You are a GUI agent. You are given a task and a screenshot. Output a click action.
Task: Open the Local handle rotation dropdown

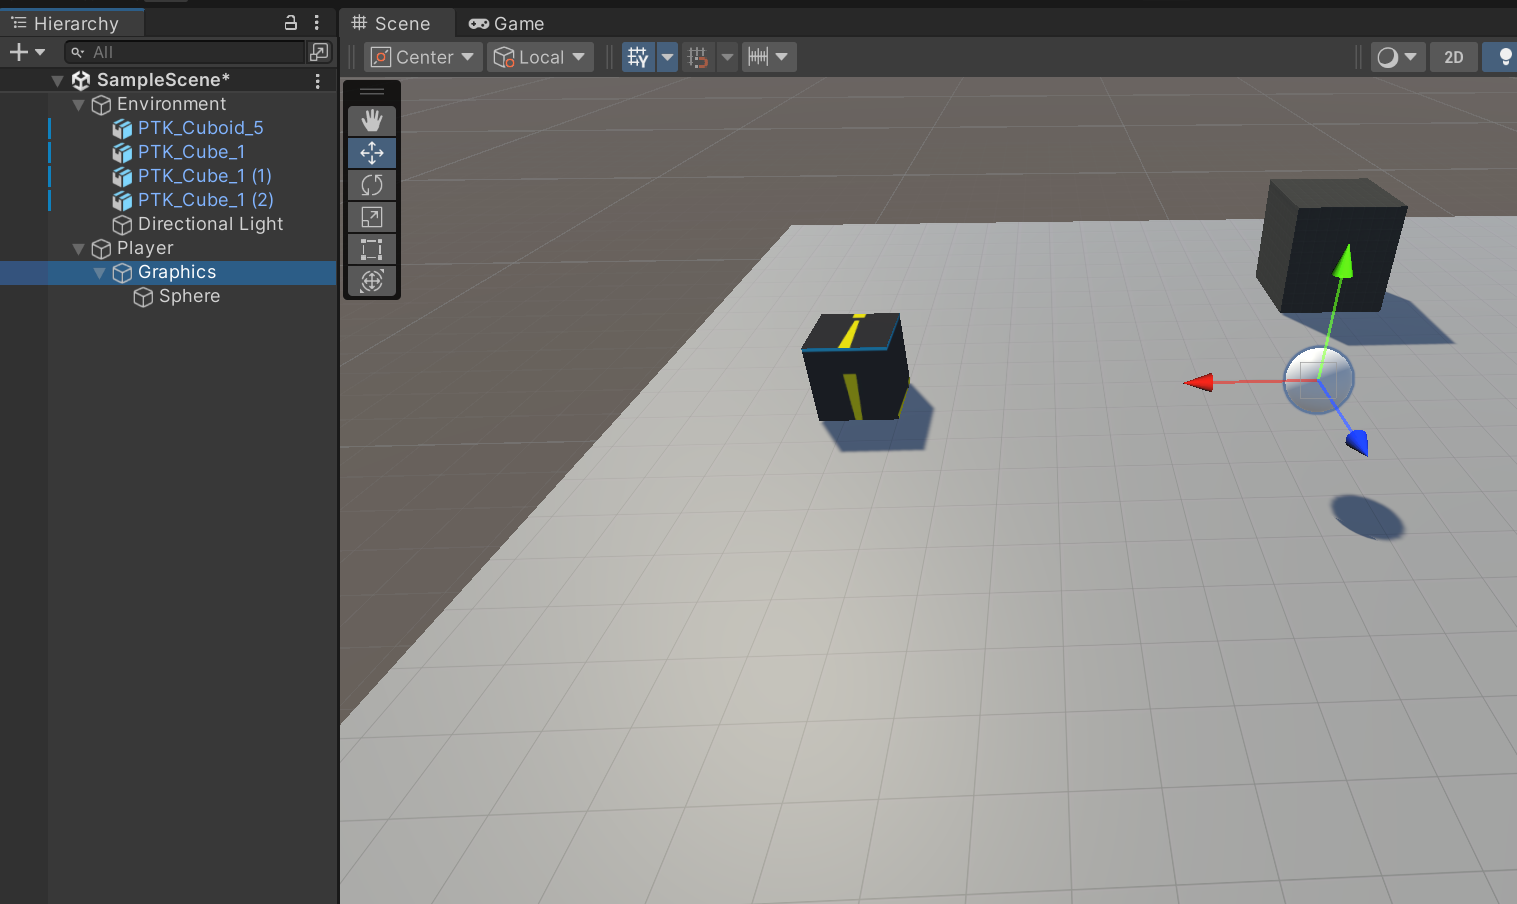(x=540, y=57)
